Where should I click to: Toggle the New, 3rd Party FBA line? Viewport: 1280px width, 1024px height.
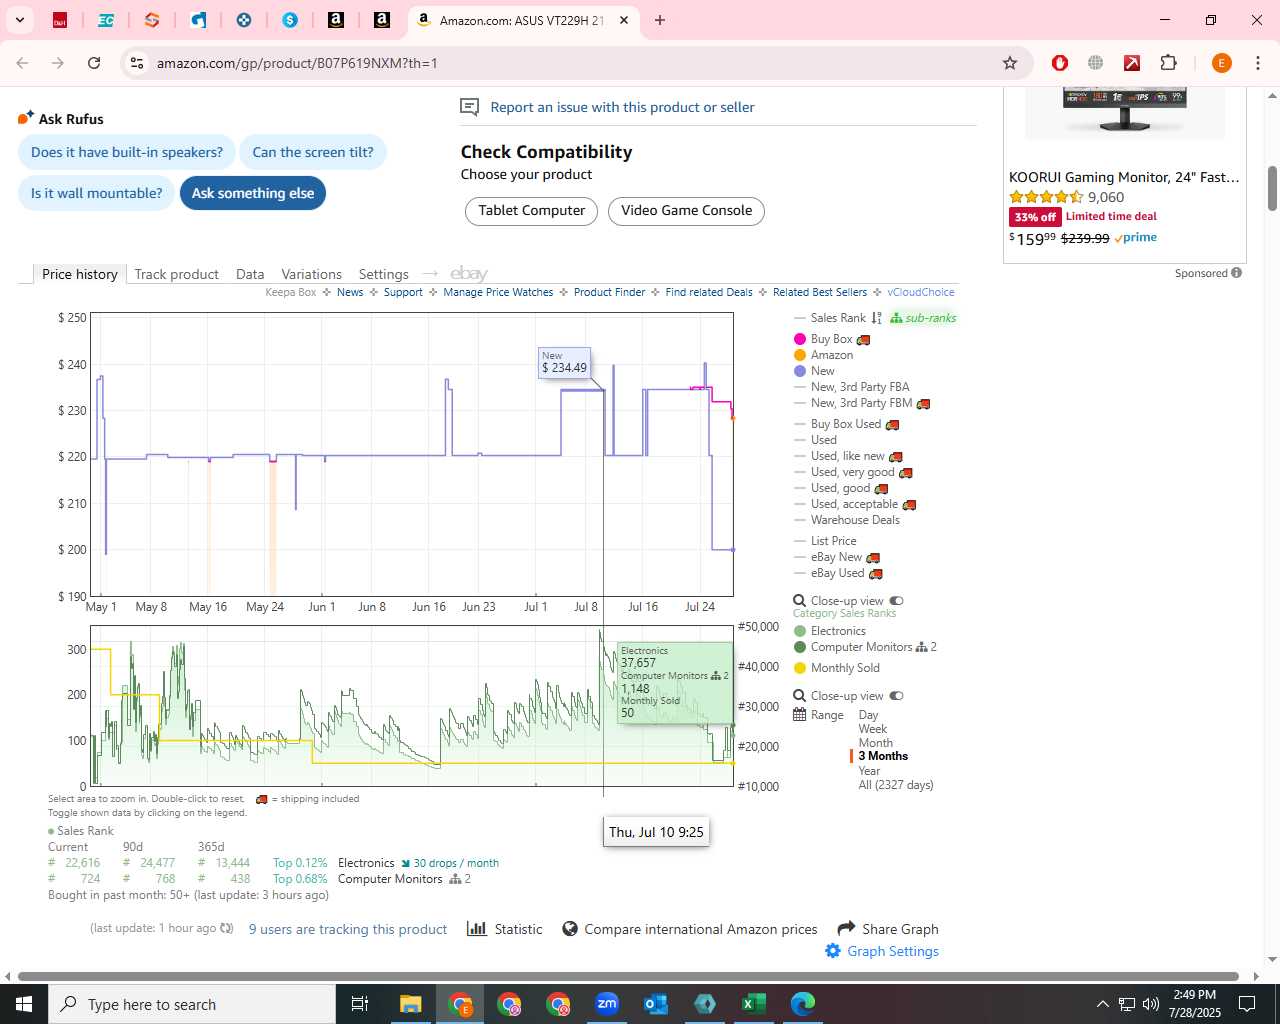[852, 387]
